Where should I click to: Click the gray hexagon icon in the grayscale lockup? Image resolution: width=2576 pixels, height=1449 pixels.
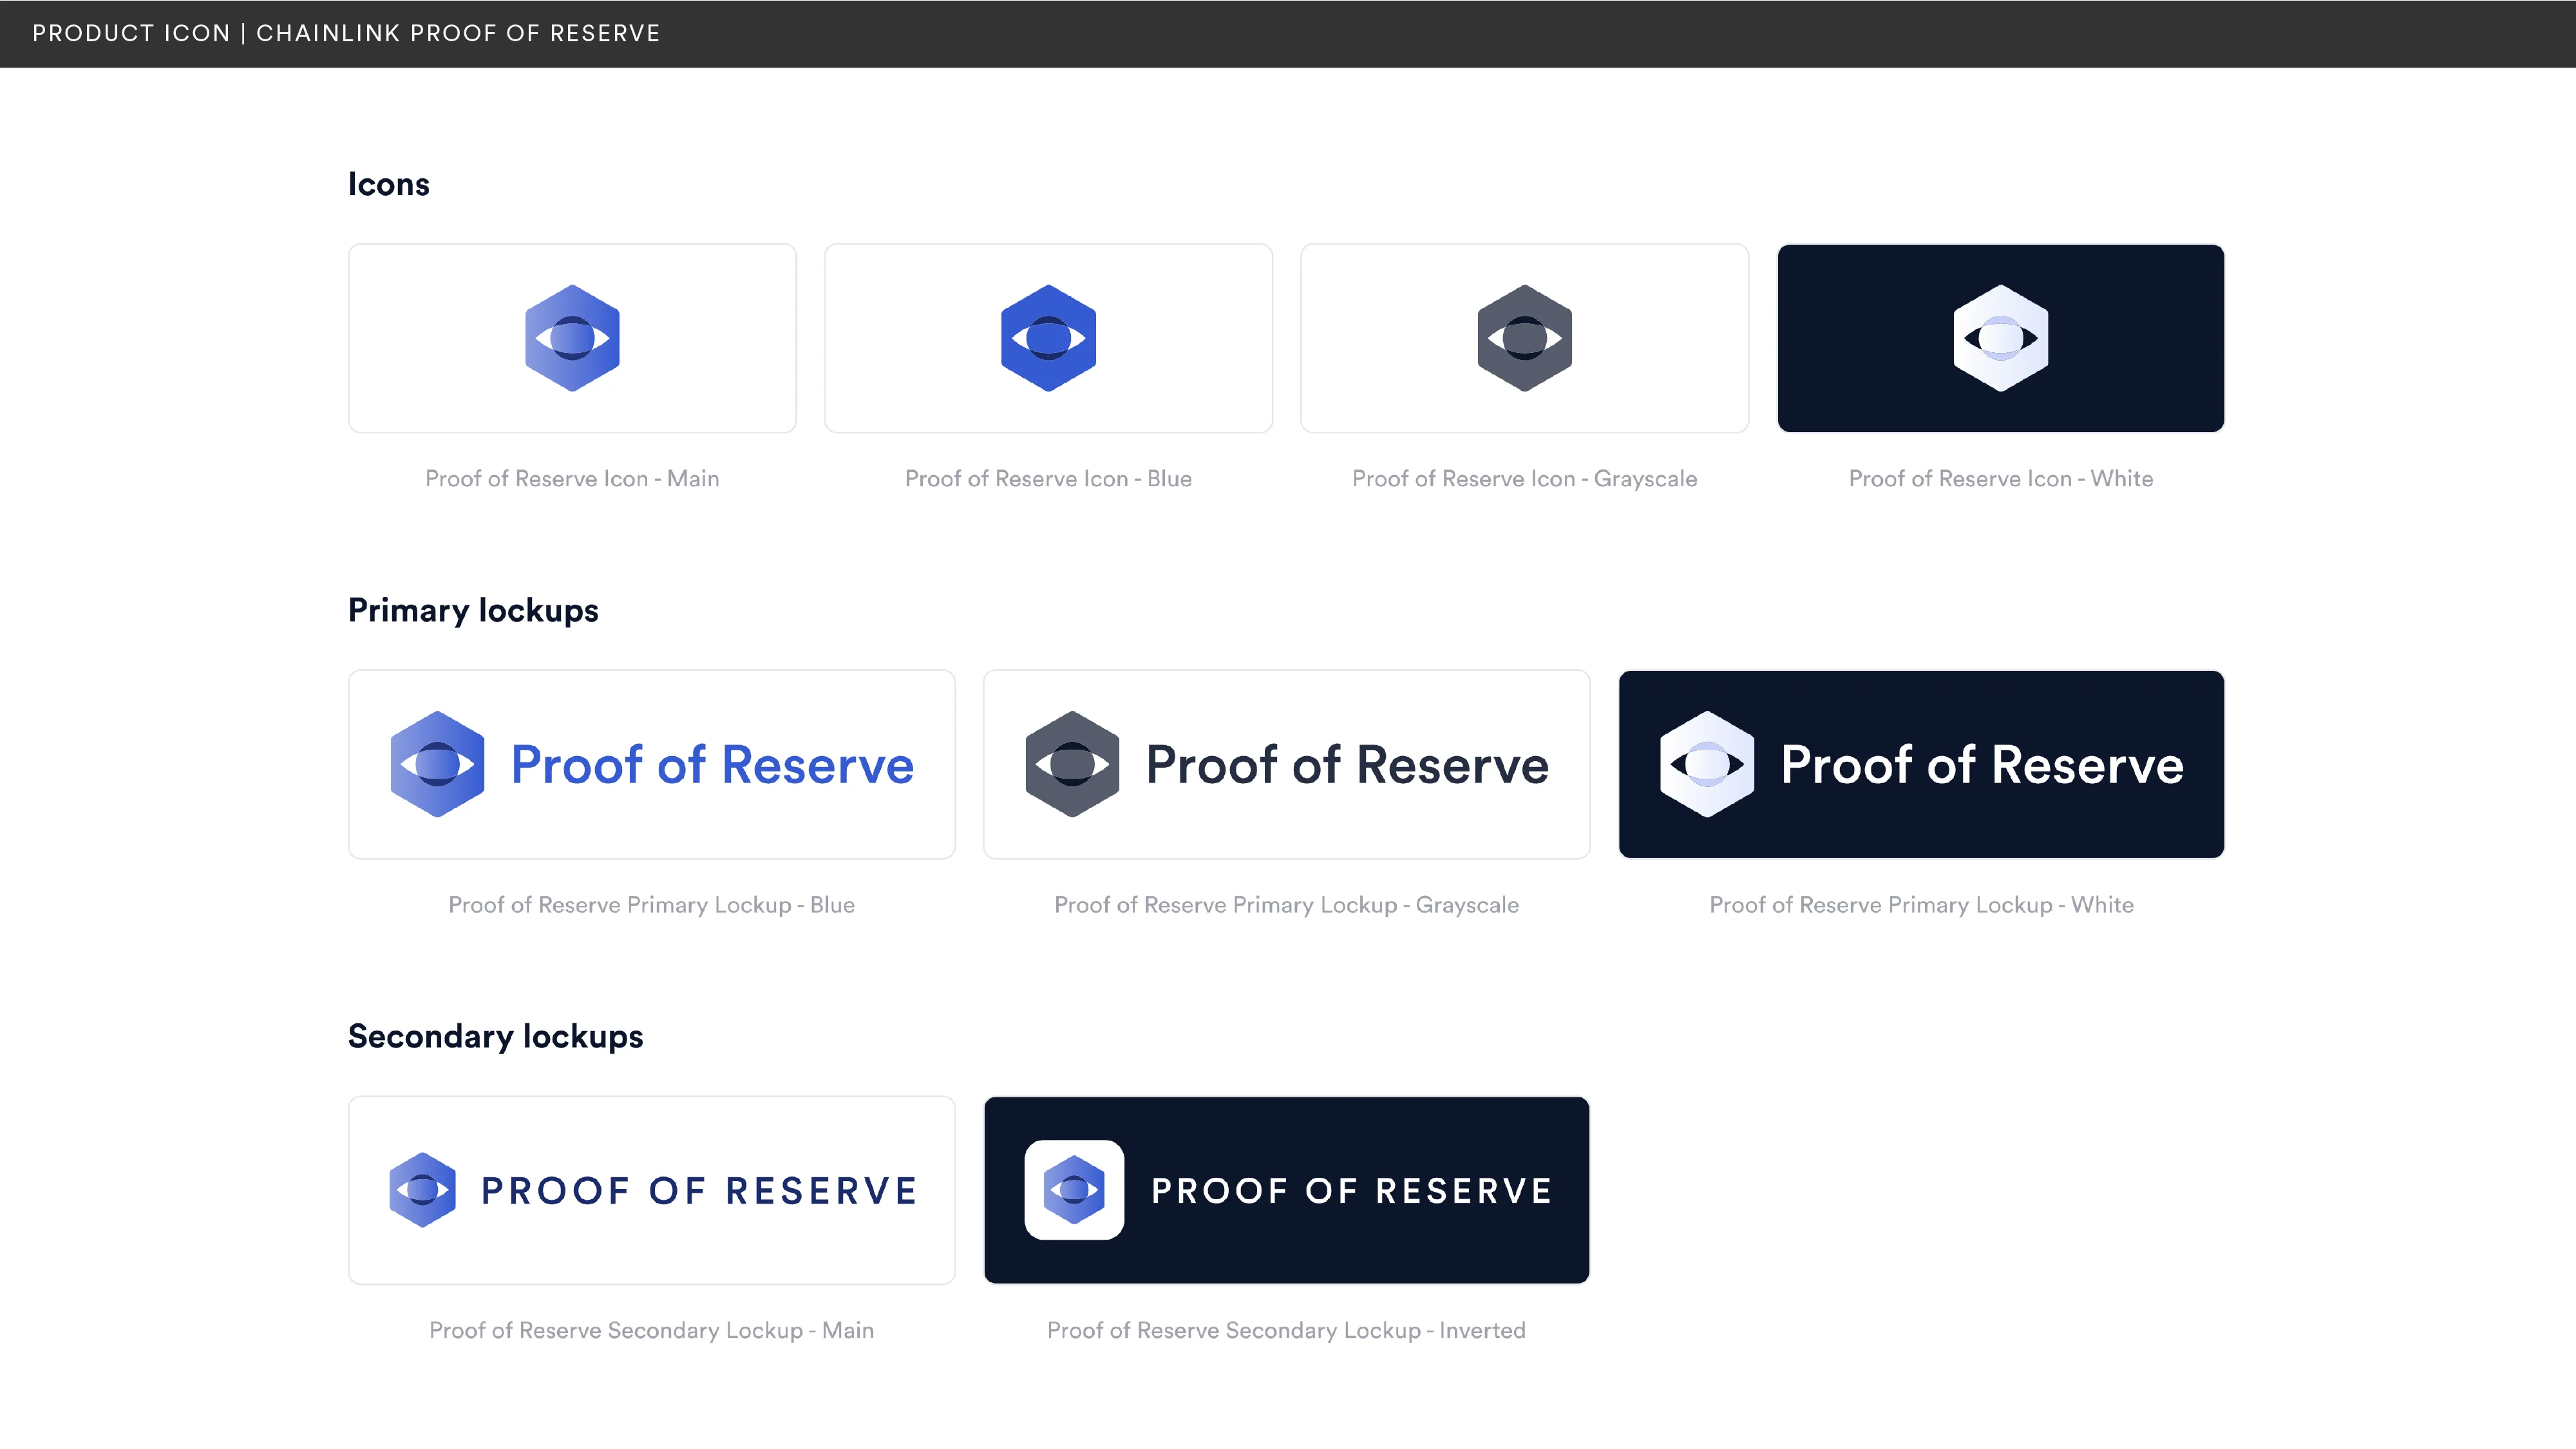pyautogui.click(x=1072, y=764)
